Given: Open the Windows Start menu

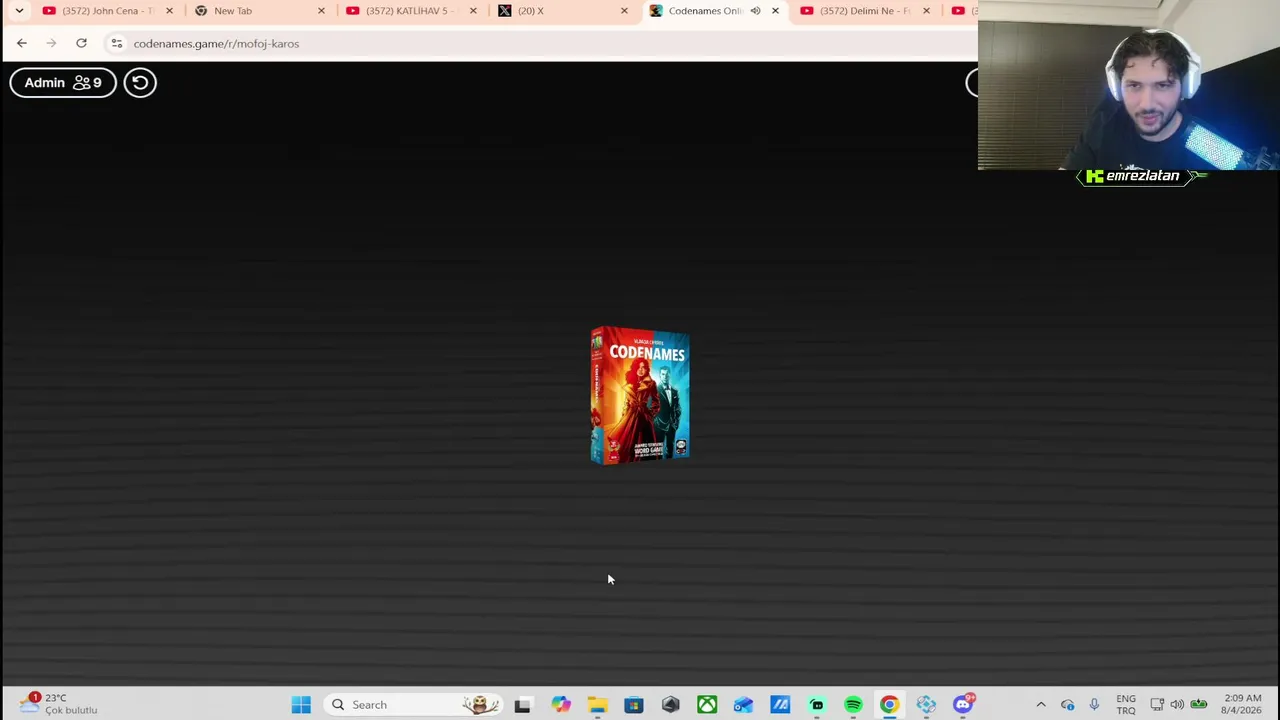Looking at the screenshot, I should click(301, 705).
